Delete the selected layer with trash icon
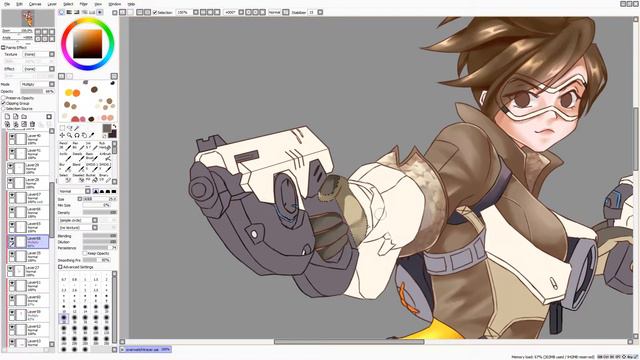640x360 pixels. click(32, 124)
